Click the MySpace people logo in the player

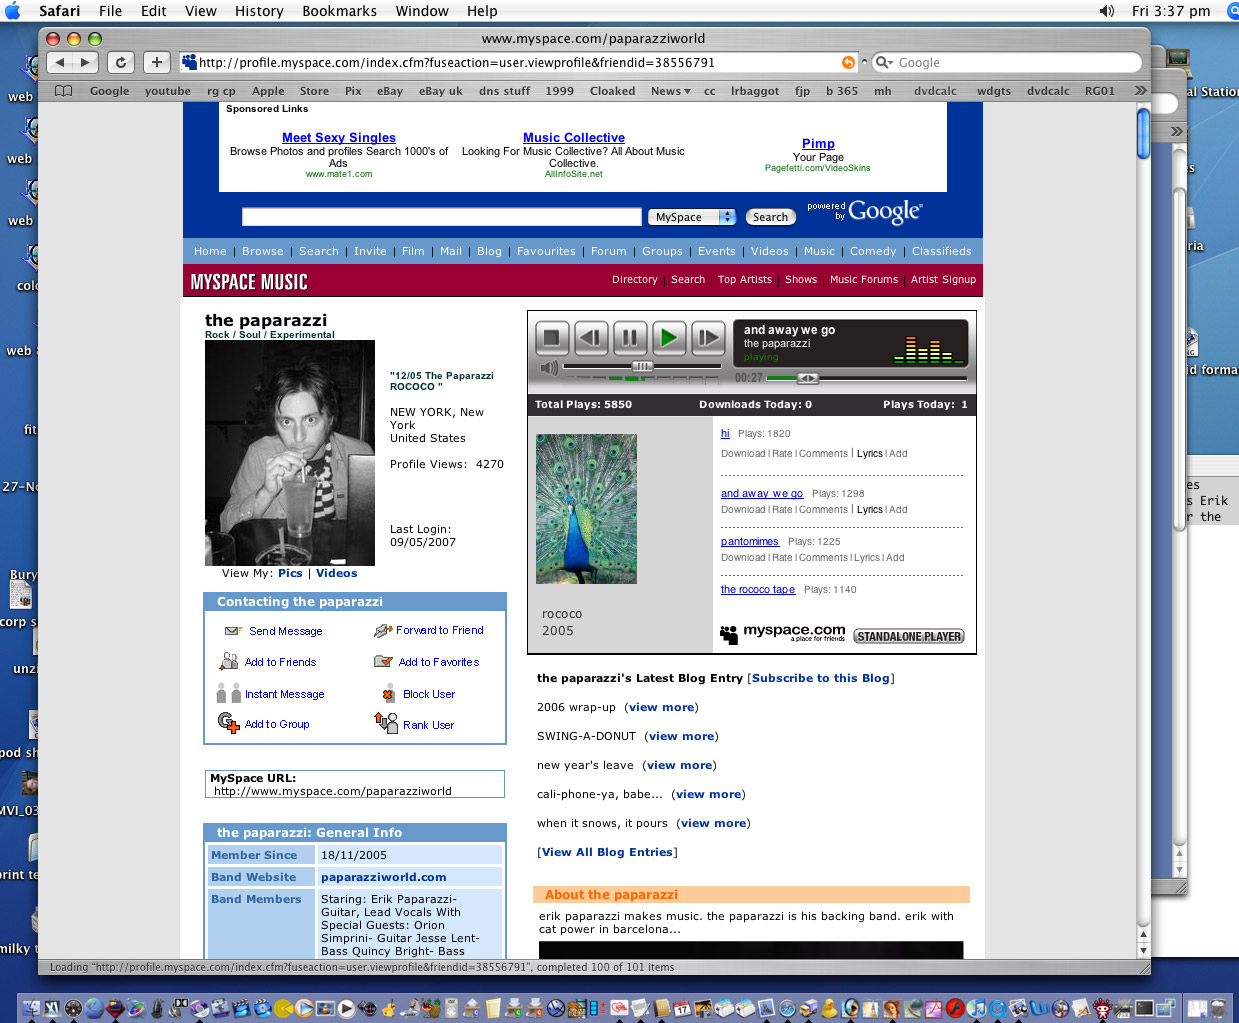click(729, 634)
